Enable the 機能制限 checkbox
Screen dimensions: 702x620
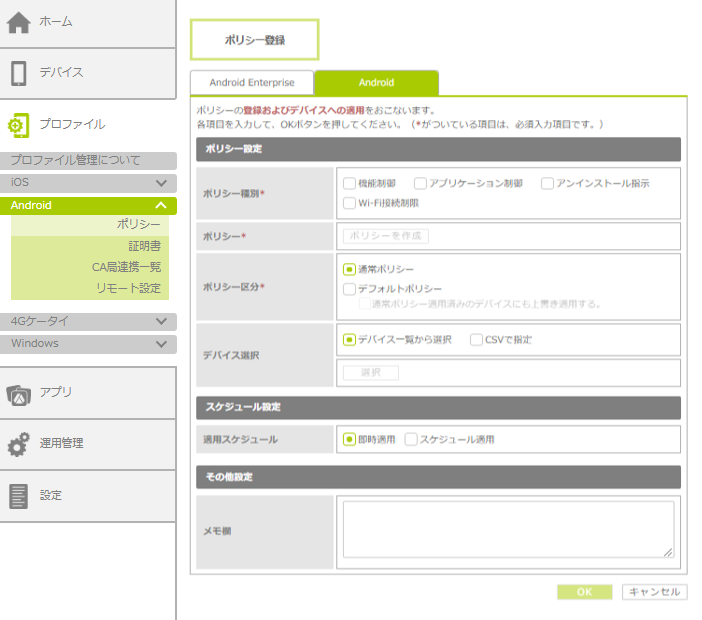[349, 184]
